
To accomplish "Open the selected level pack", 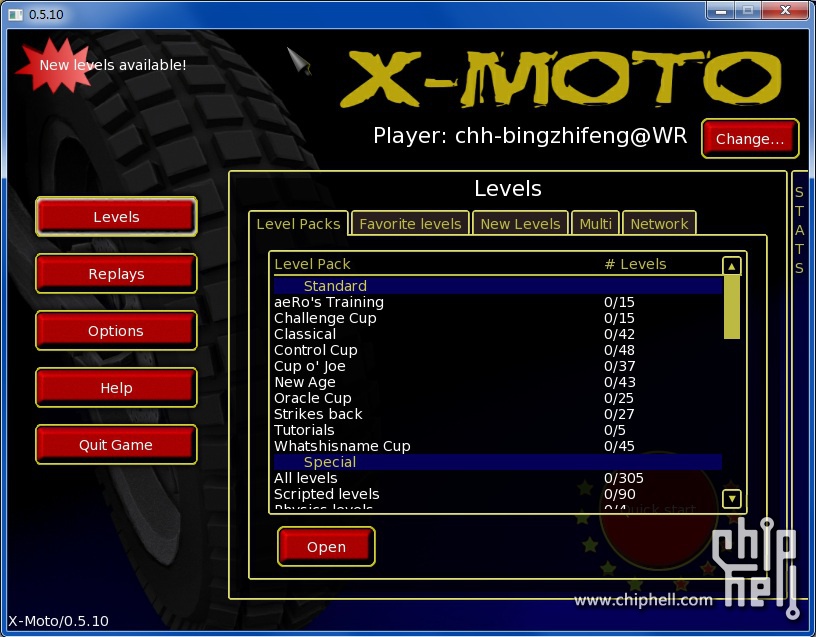I will tap(326, 546).
